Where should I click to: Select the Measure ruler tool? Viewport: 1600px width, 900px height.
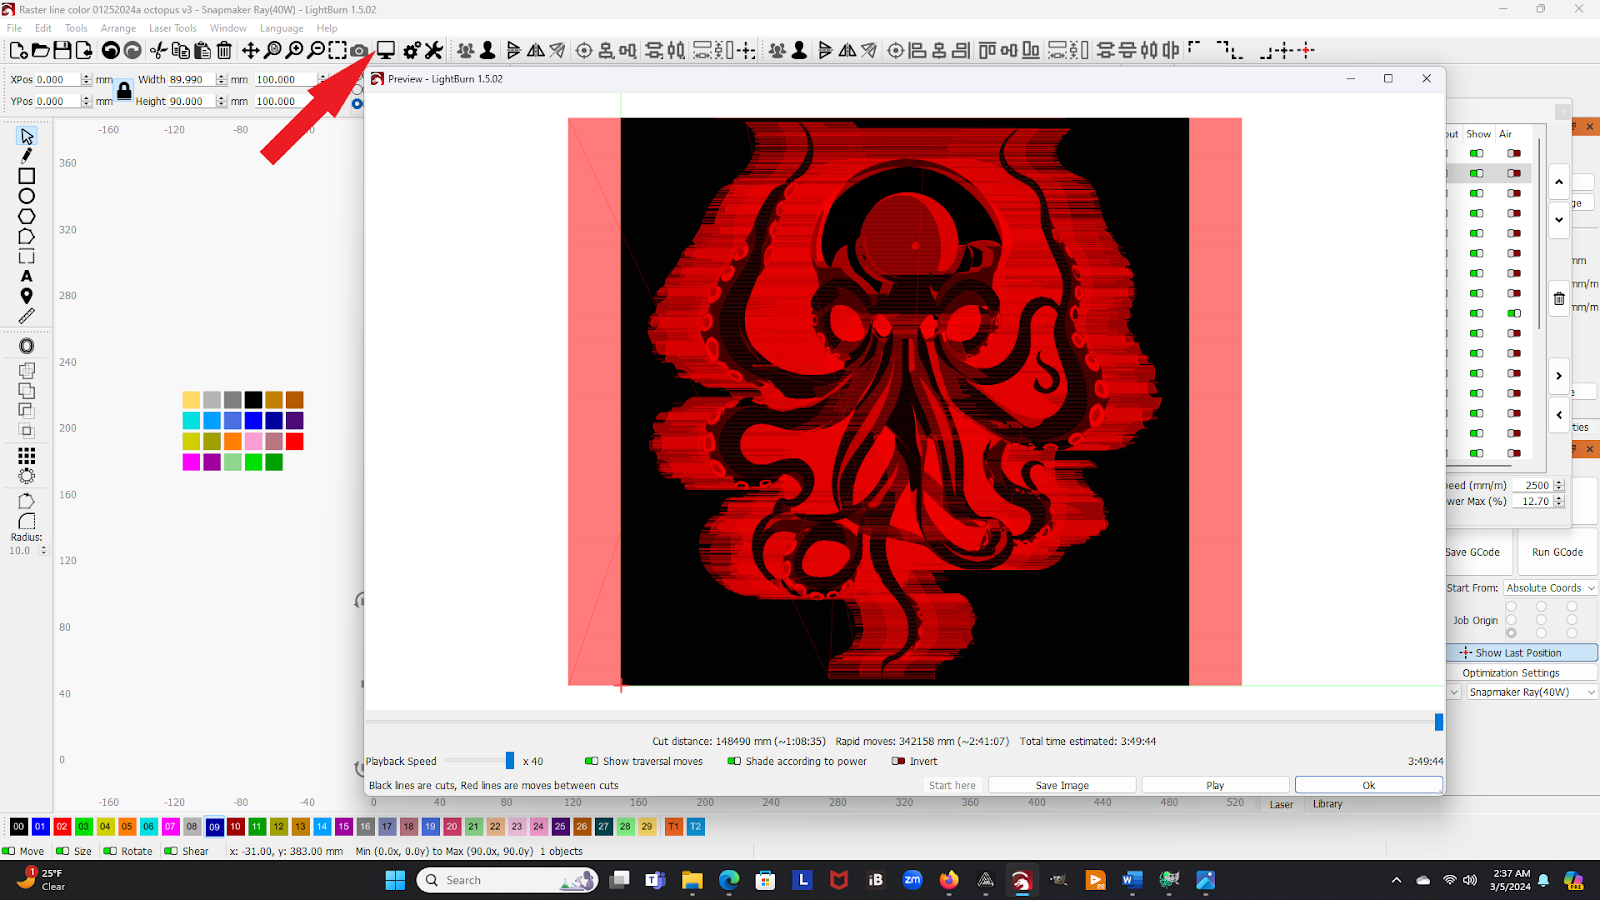(27, 316)
